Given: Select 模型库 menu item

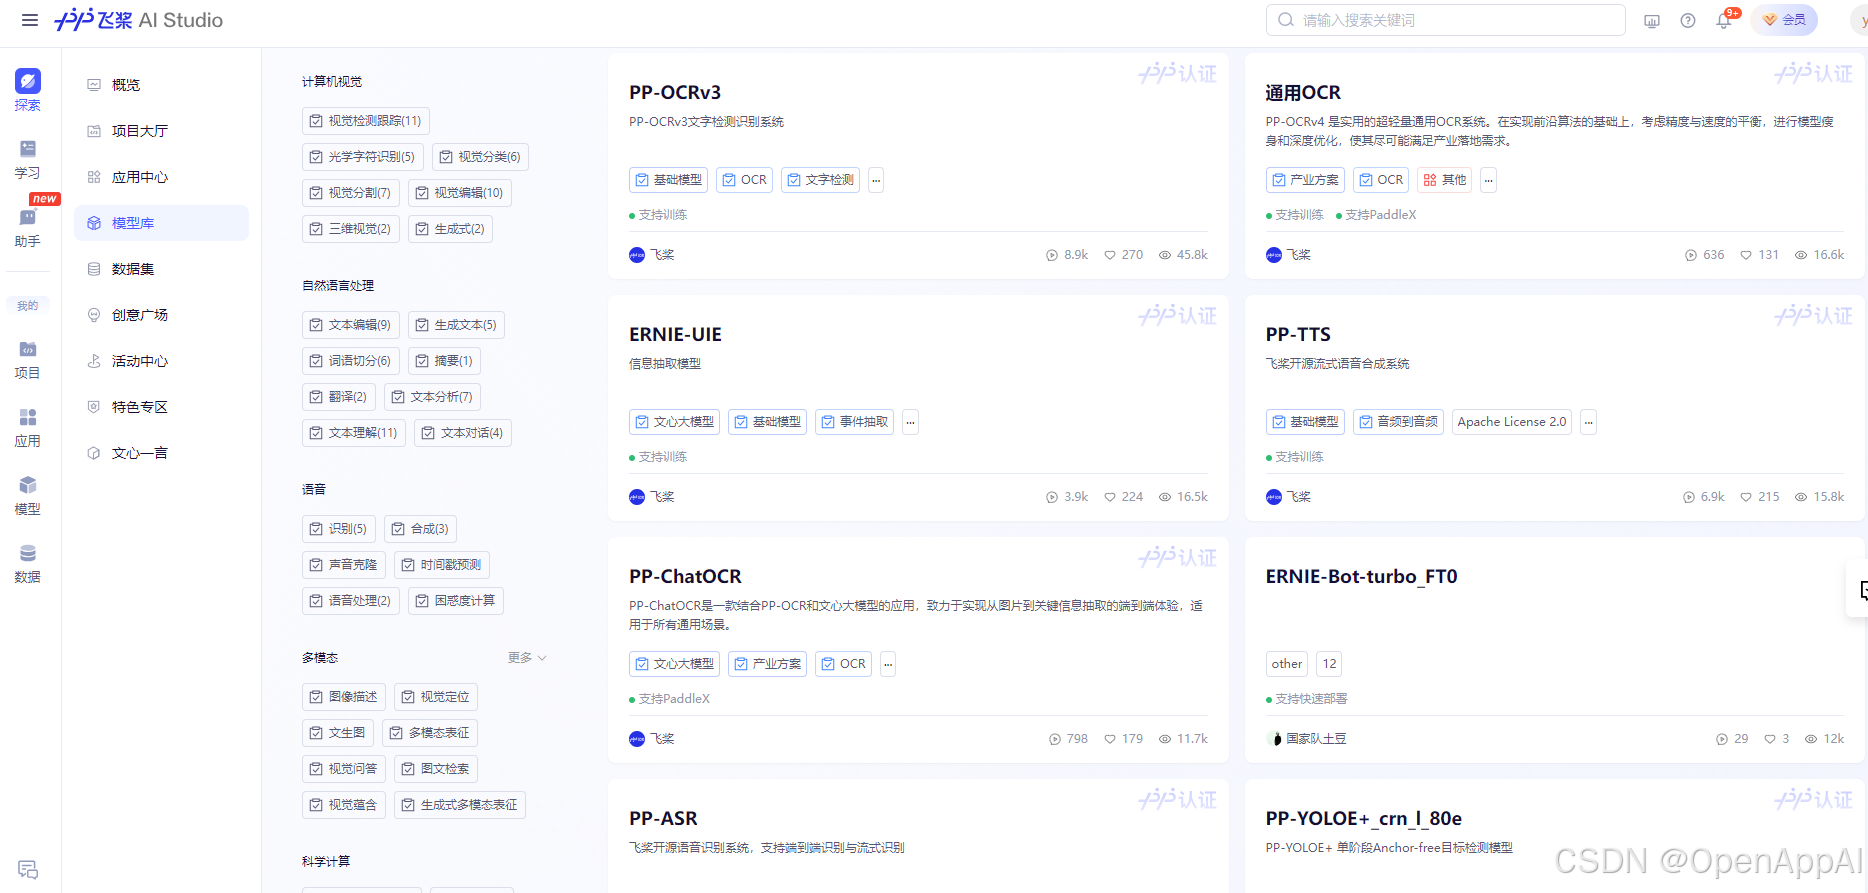Looking at the screenshot, I should tap(161, 223).
